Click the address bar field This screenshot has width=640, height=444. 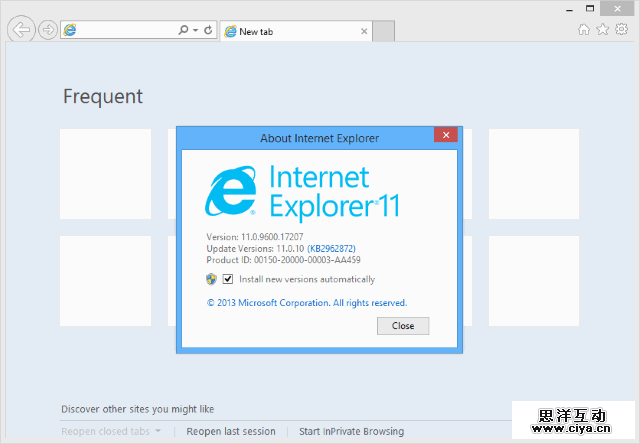[x=139, y=30]
